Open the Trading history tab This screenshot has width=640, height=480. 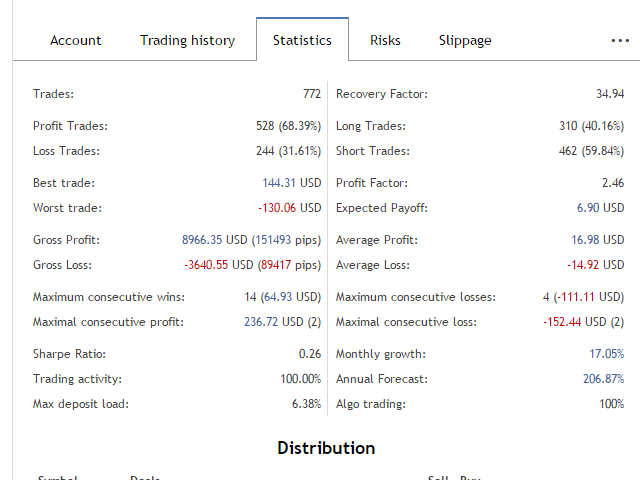click(x=187, y=41)
